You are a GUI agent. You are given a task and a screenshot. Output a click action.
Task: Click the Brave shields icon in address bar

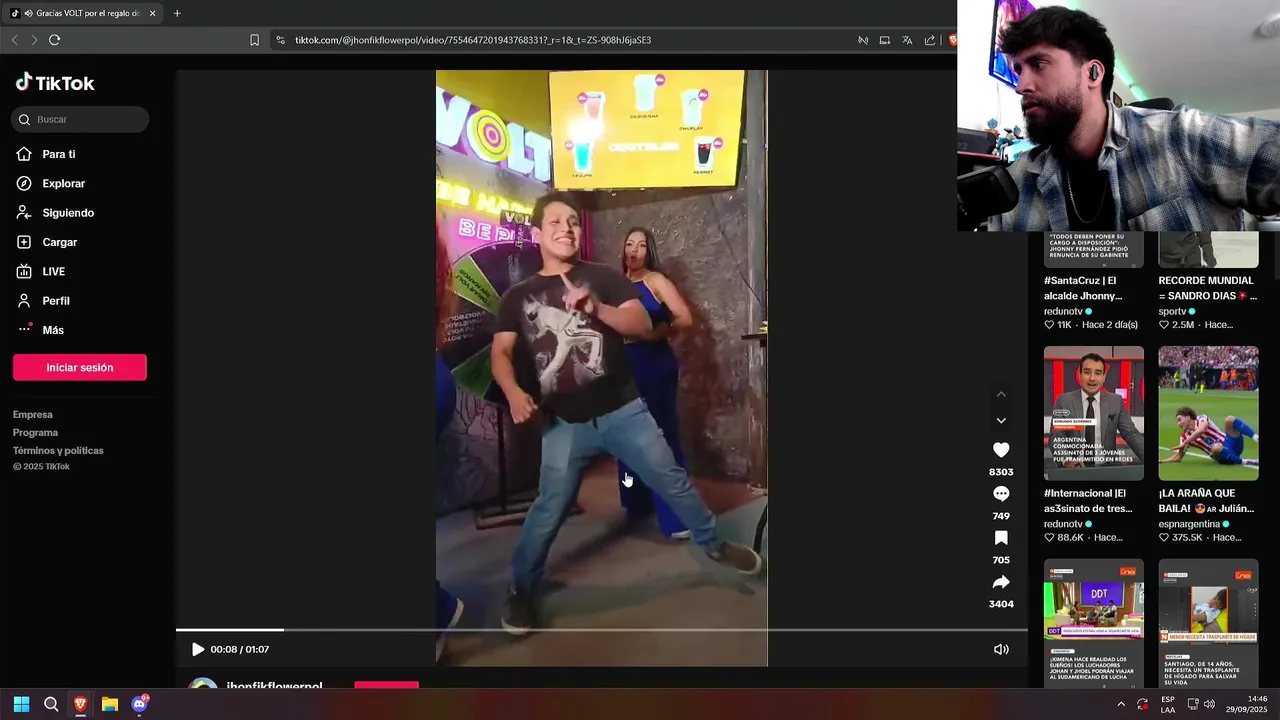click(953, 40)
